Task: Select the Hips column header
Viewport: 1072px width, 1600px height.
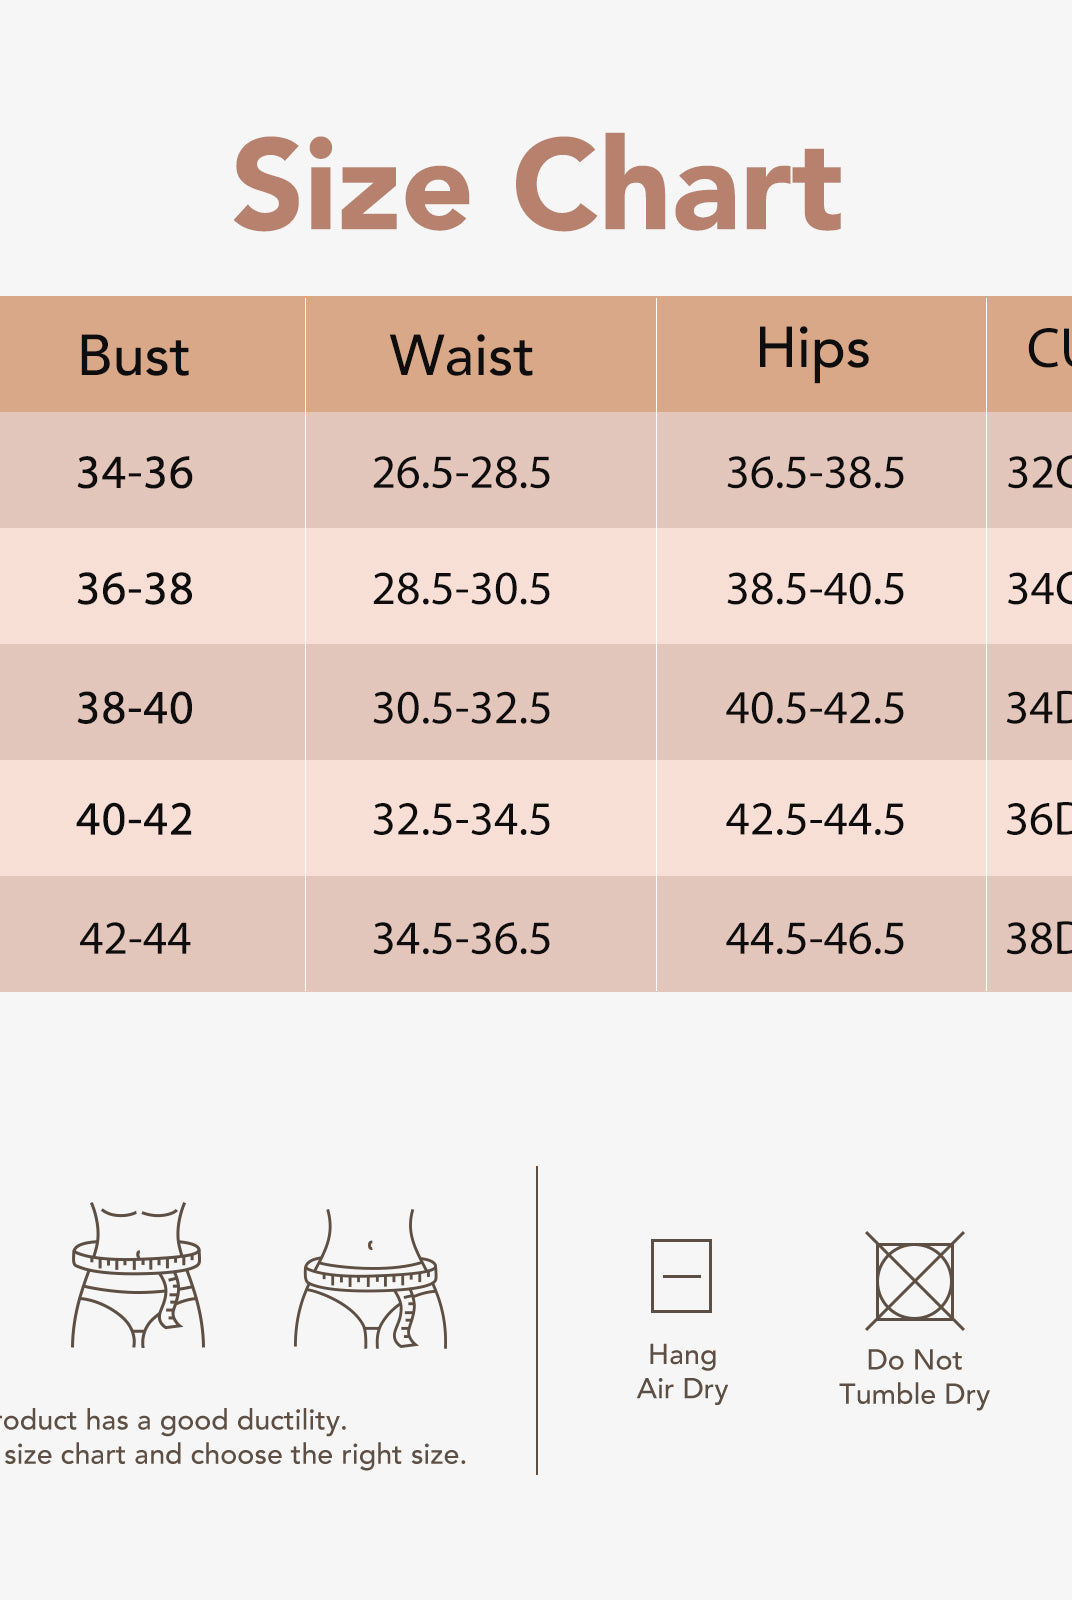Action: point(813,351)
